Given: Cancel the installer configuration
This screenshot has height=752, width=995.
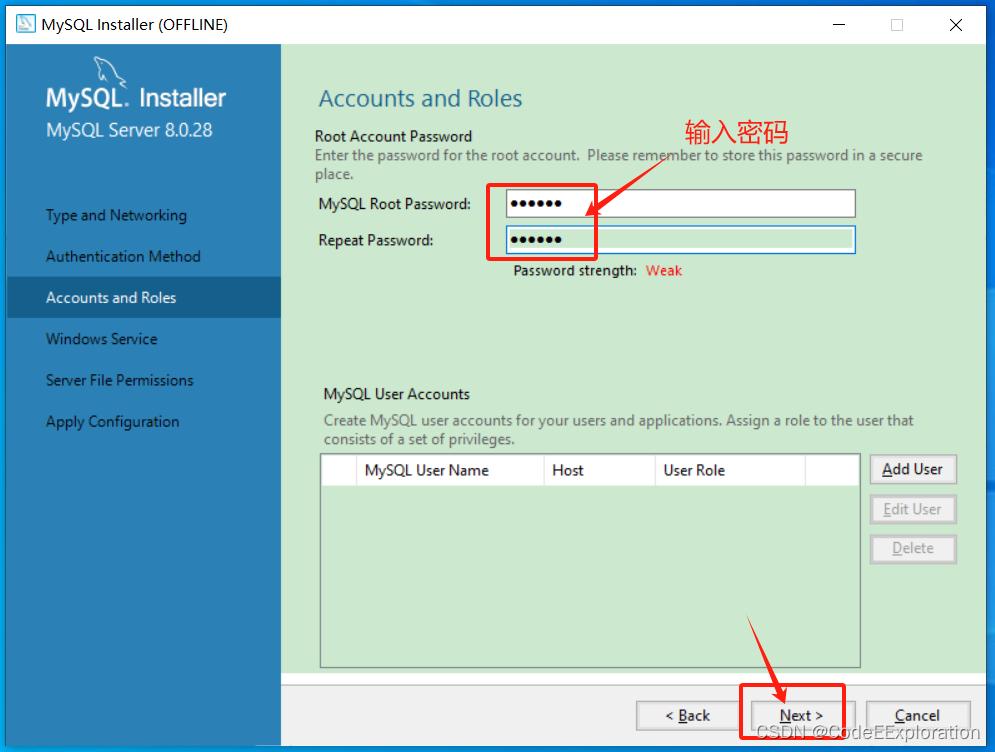Looking at the screenshot, I should (918, 715).
